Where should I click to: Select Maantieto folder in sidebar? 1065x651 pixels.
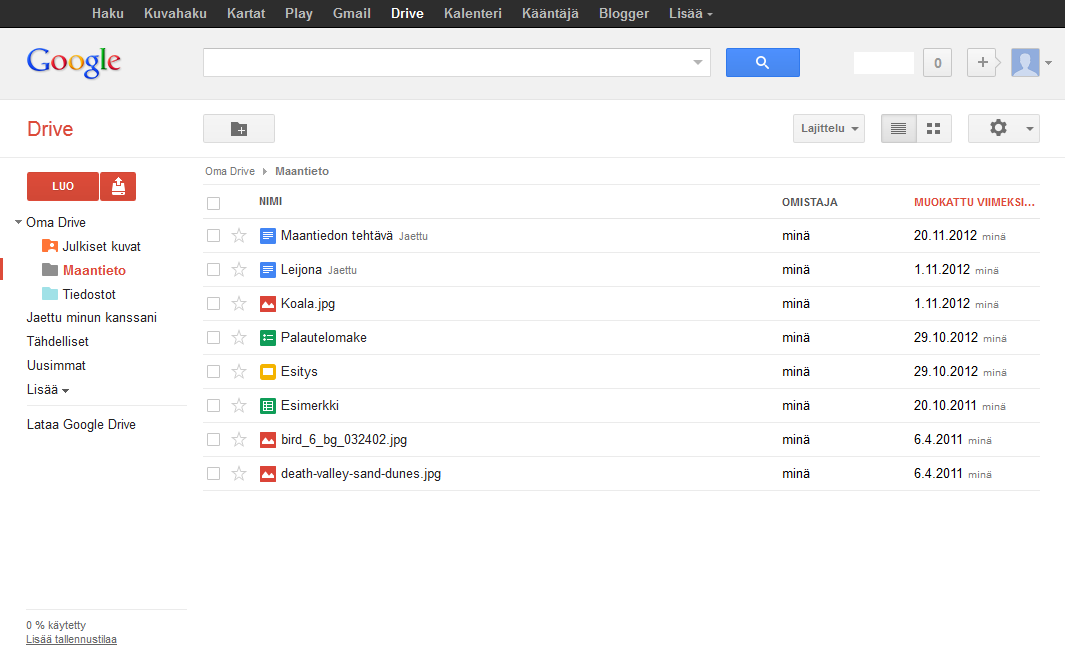tap(94, 270)
